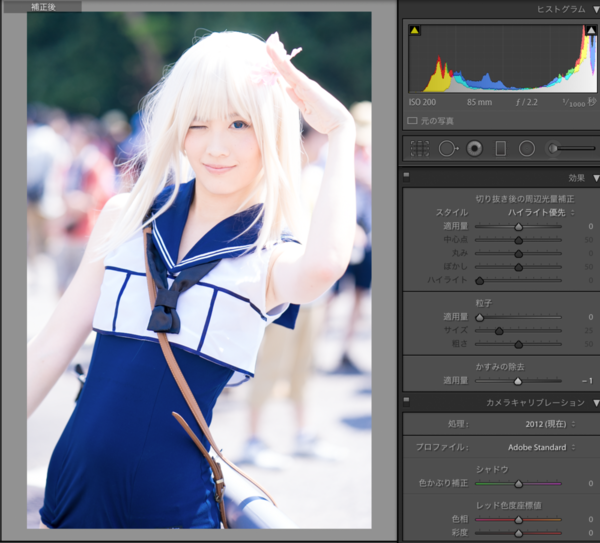Screen dimensions: 600x543
Task: Select the Red Eye Correction tool
Action: [x=474, y=148]
